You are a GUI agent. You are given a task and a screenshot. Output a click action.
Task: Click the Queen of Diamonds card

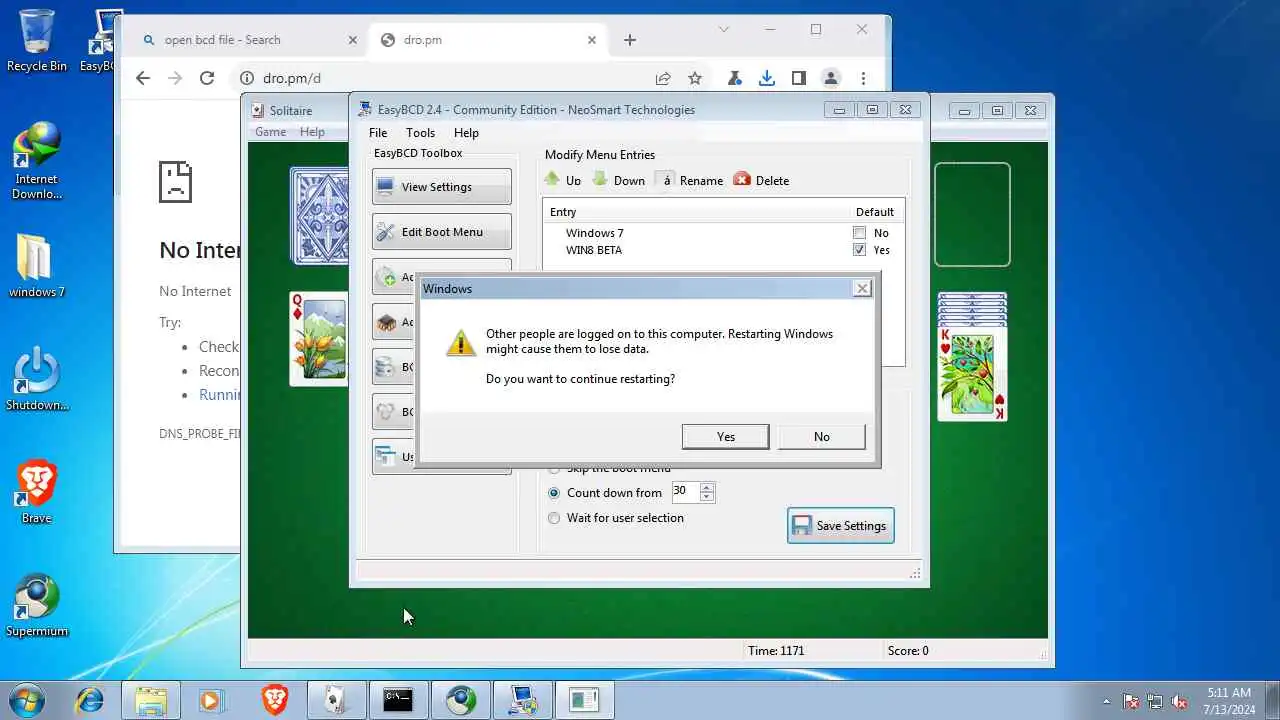(318, 339)
